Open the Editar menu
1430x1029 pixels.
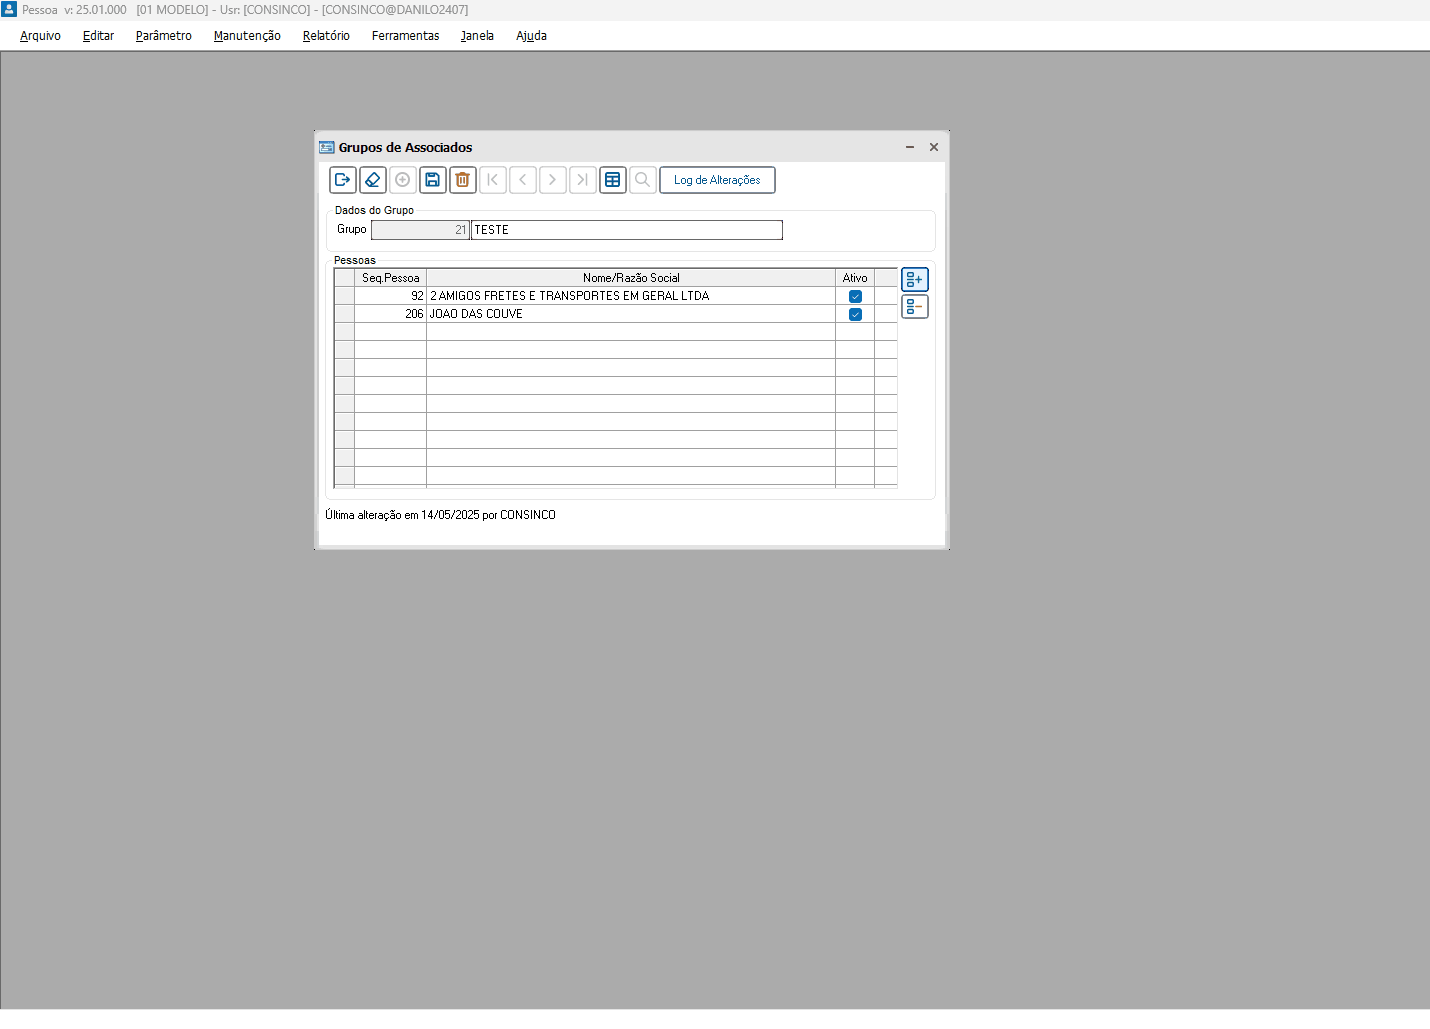pyautogui.click(x=98, y=36)
